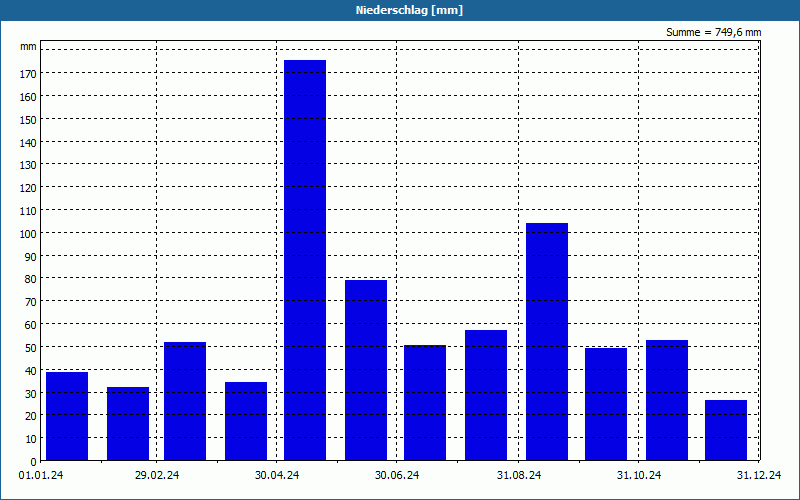Click the 110 y-axis value

click(x=28, y=211)
